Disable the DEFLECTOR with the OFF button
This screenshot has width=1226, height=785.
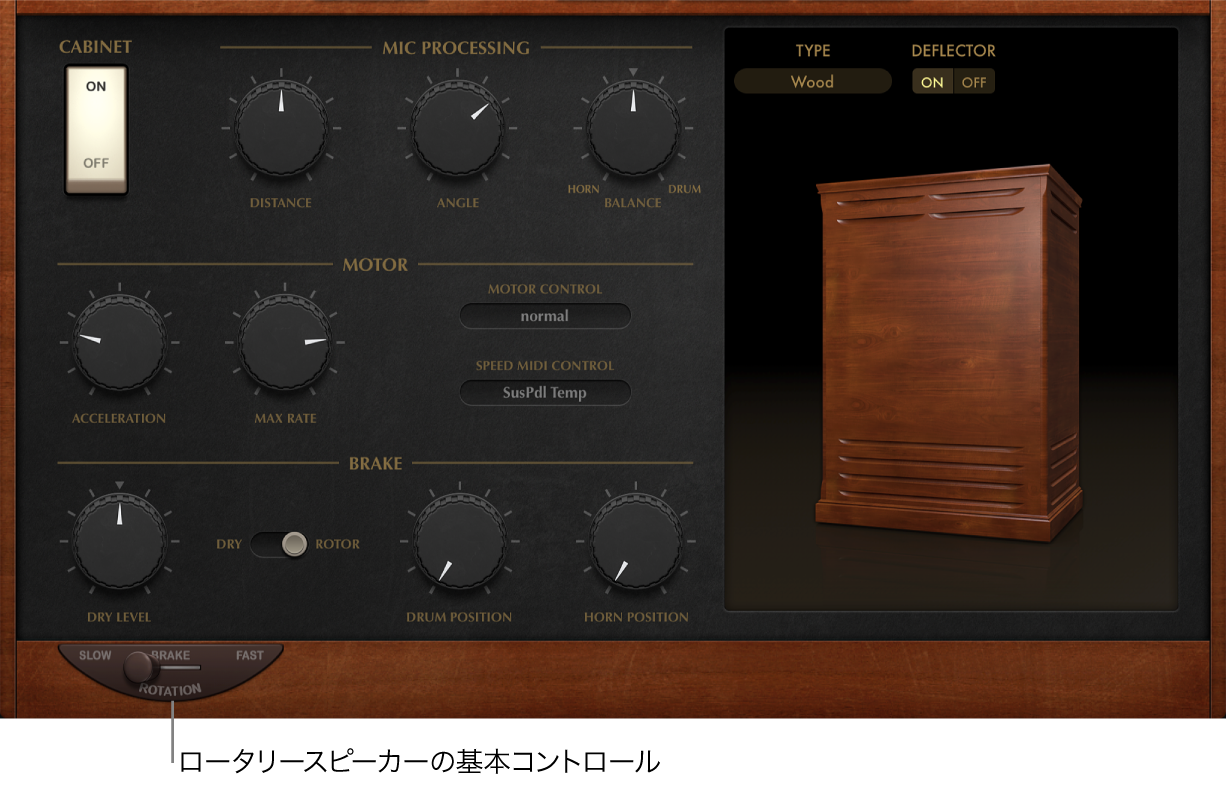pos(972,81)
